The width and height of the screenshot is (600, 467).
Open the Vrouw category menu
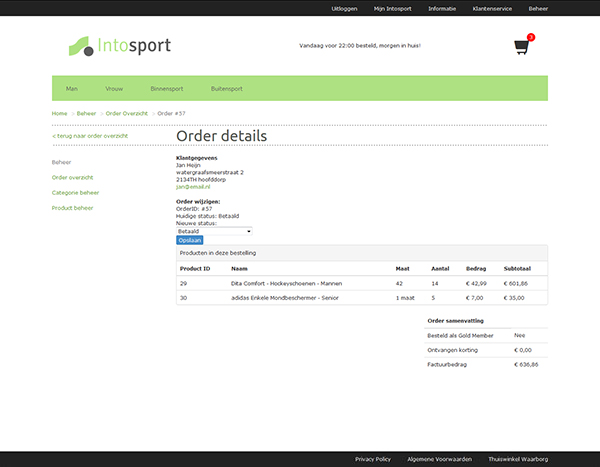click(x=114, y=88)
